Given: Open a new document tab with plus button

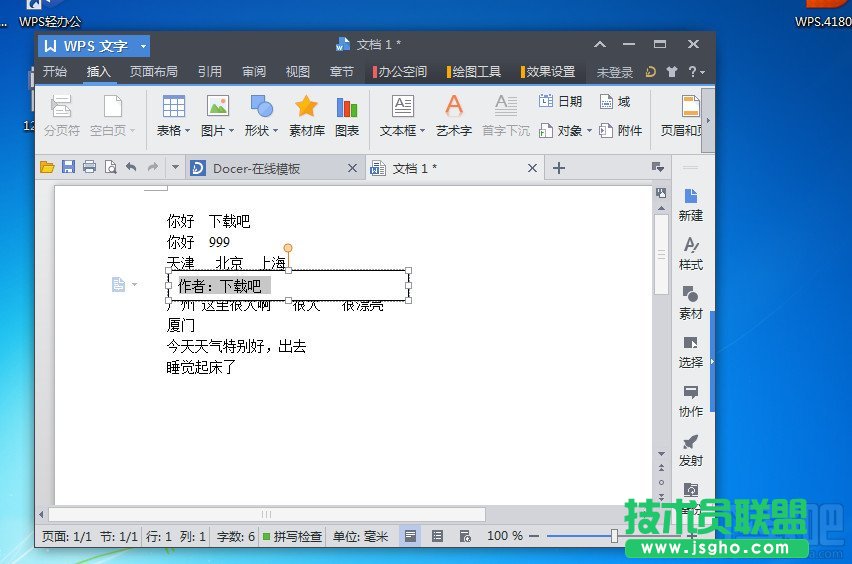Looking at the screenshot, I should click(559, 168).
